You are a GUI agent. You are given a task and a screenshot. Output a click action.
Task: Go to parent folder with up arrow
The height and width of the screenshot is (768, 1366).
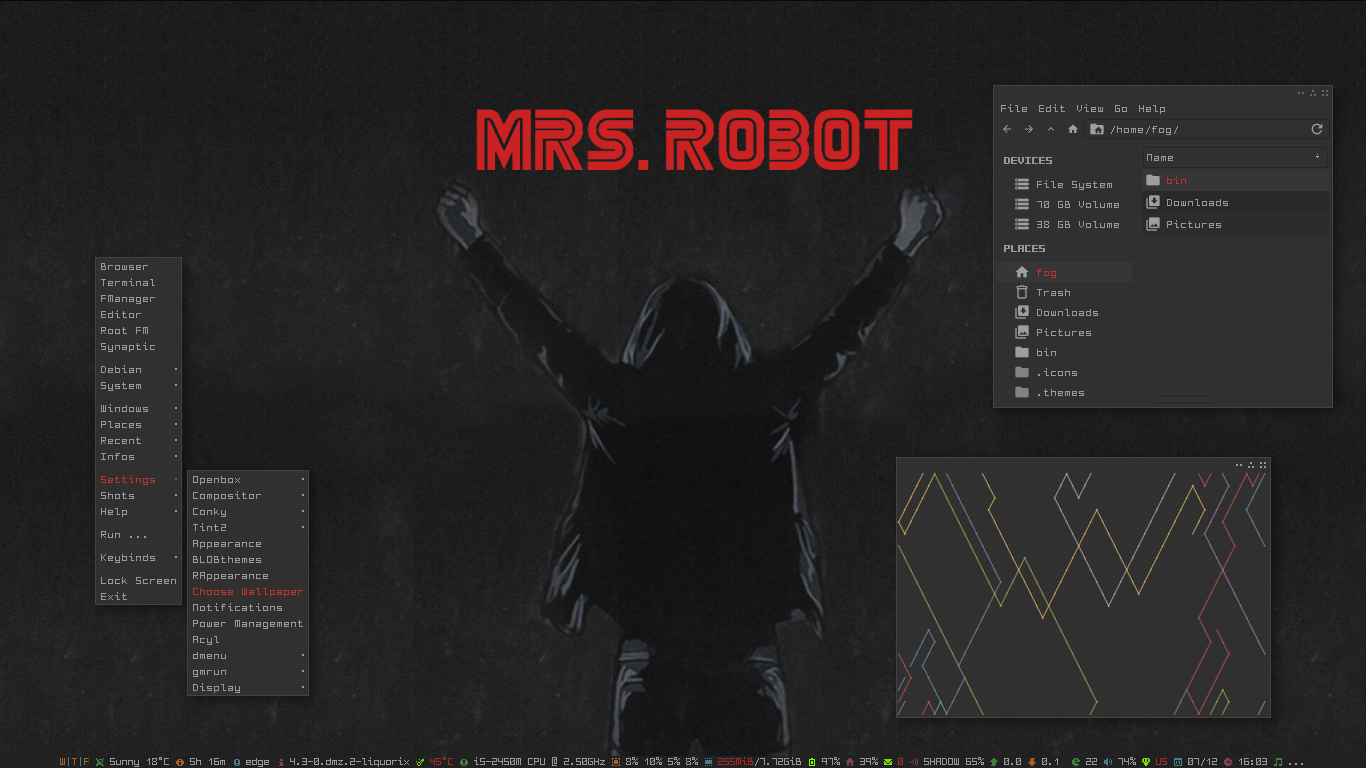click(x=1051, y=129)
